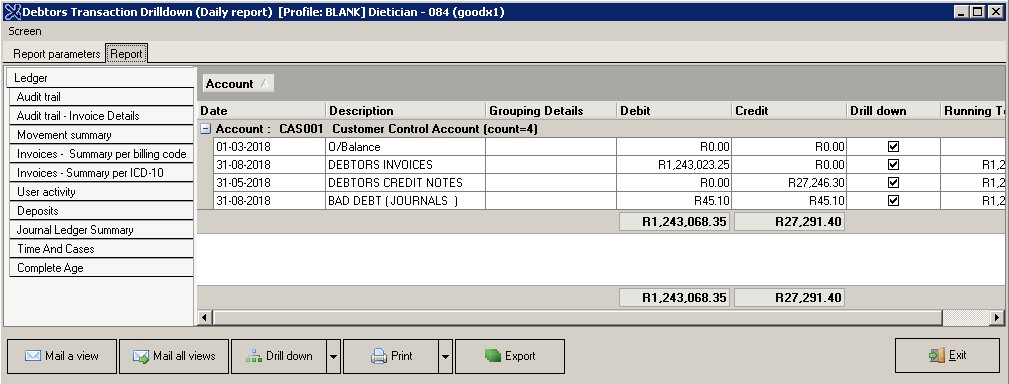Click the Print button
Viewport: 1009px width, 384px height.
(391, 356)
